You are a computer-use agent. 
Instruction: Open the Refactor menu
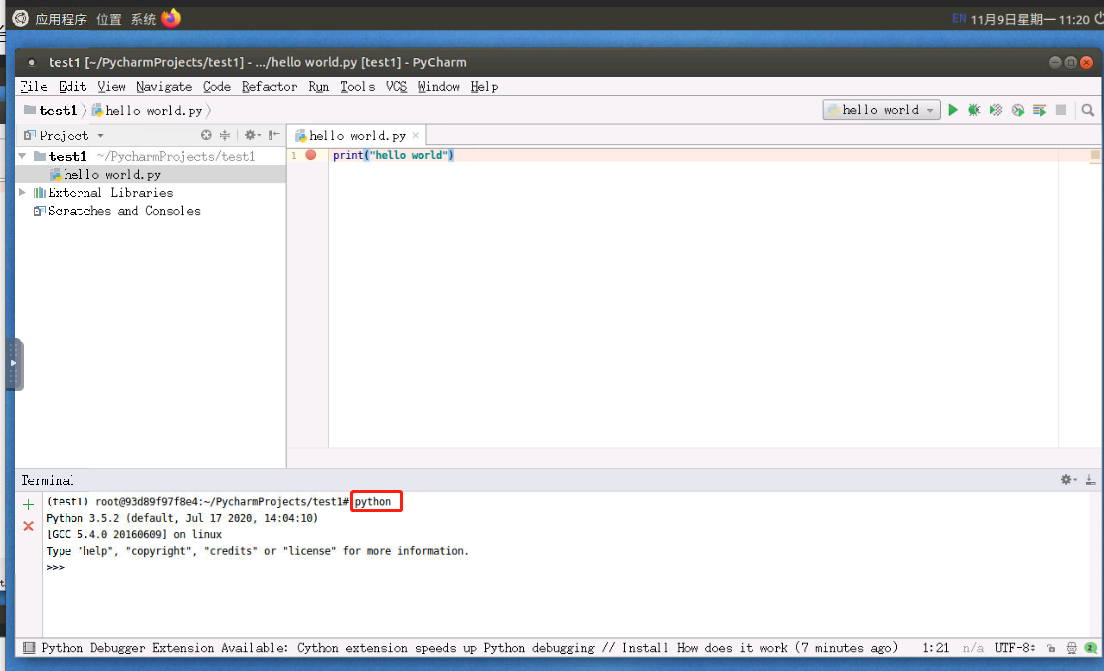(270, 87)
